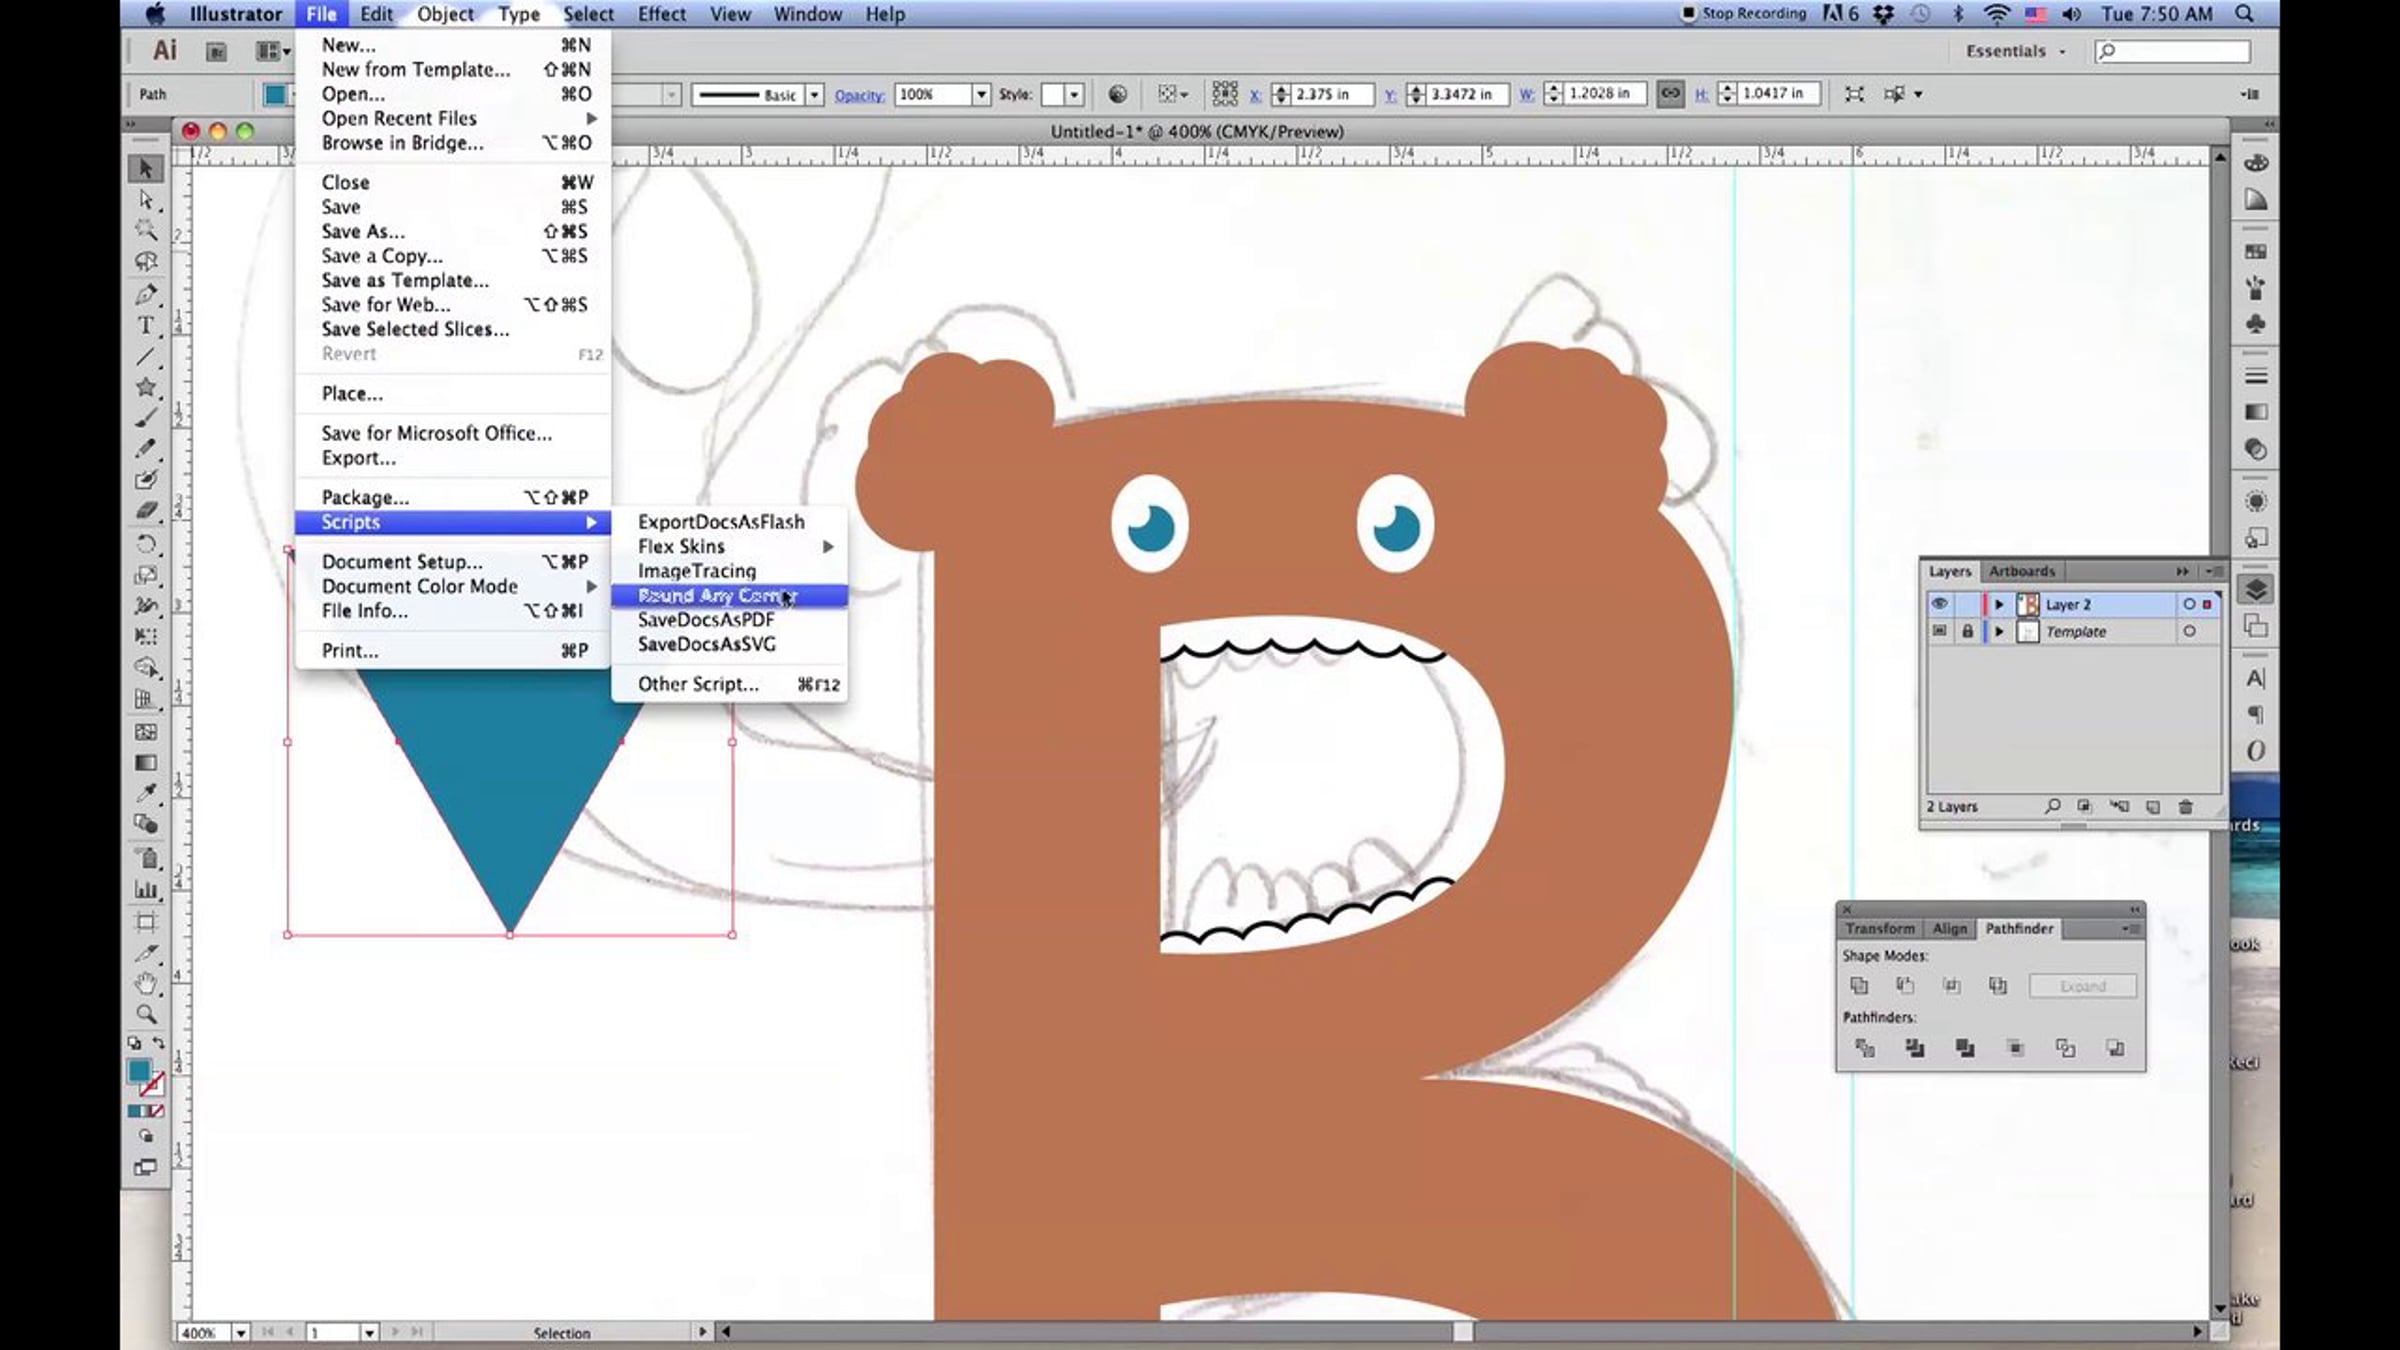Screen dimensions: 2400x1350
Task: Toggle visibility of Layer 2
Action: click(1939, 604)
